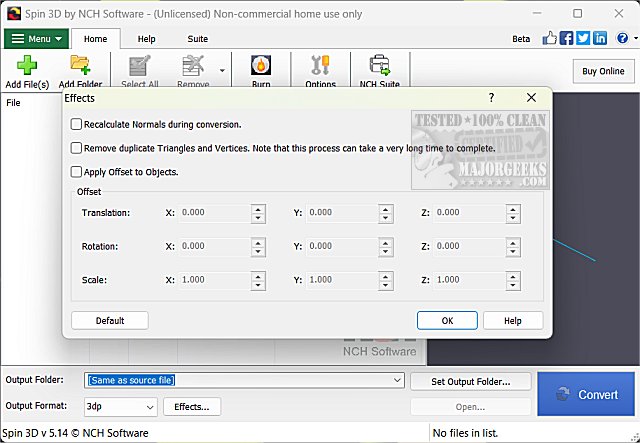The image size is (640, 443).
Task: Share via the Facebook icon
Action: (567, 38)
